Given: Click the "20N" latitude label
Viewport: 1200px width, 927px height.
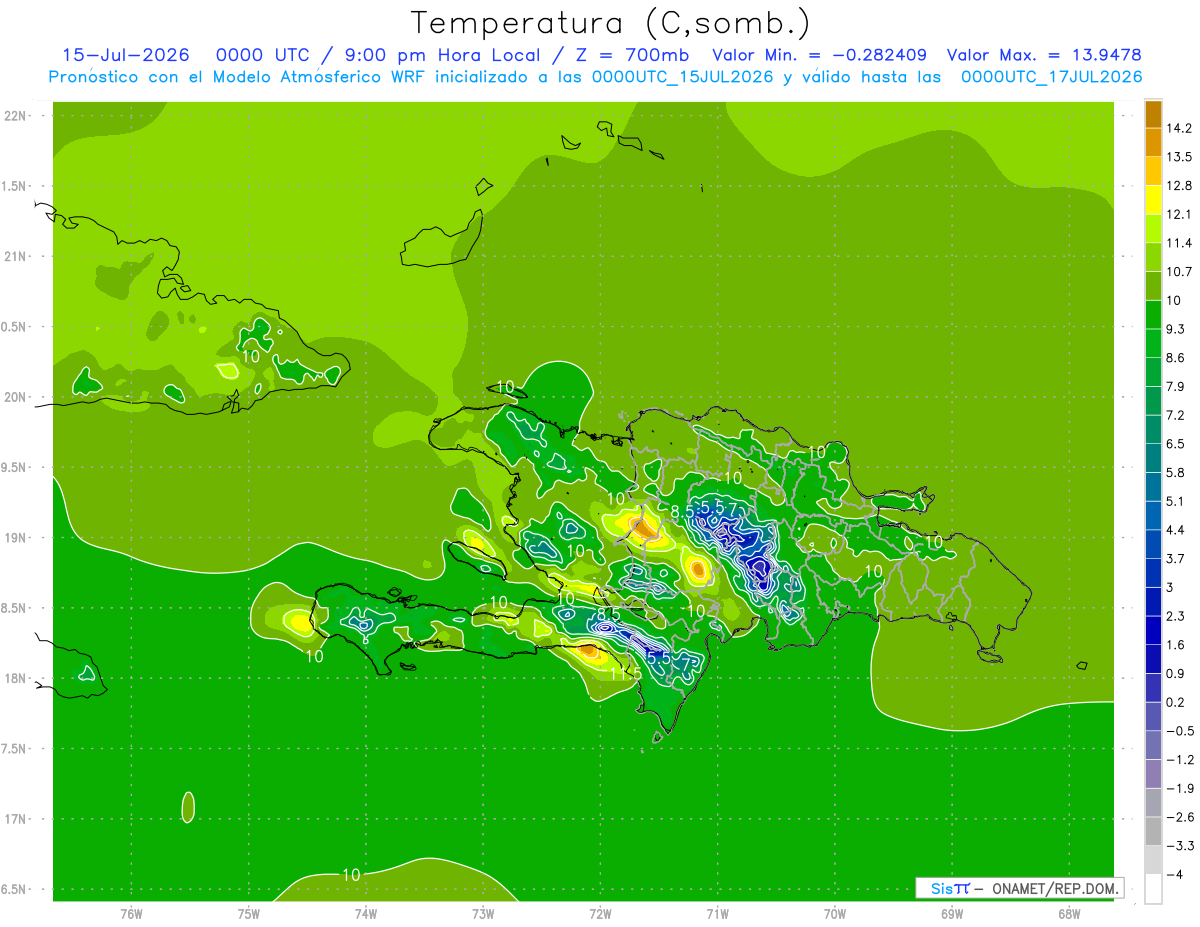Looking at the screenshot, I should 16,398.
